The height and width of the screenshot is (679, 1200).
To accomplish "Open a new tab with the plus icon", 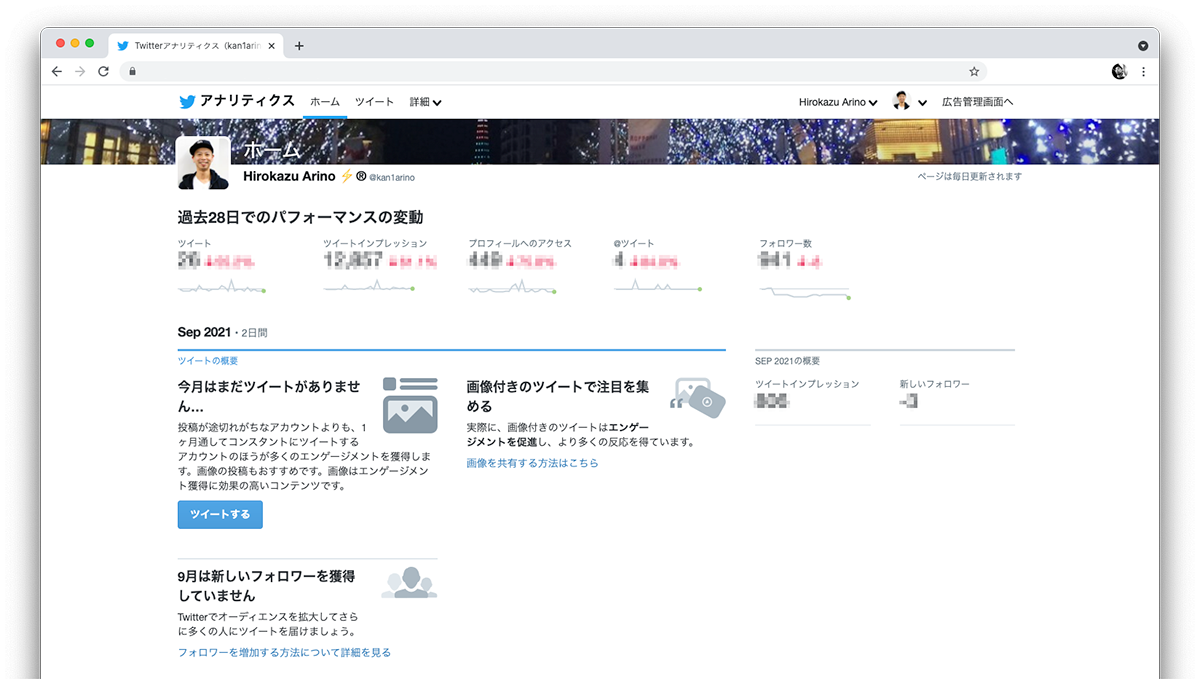I will pyautogui.click(x=299, y=46).
